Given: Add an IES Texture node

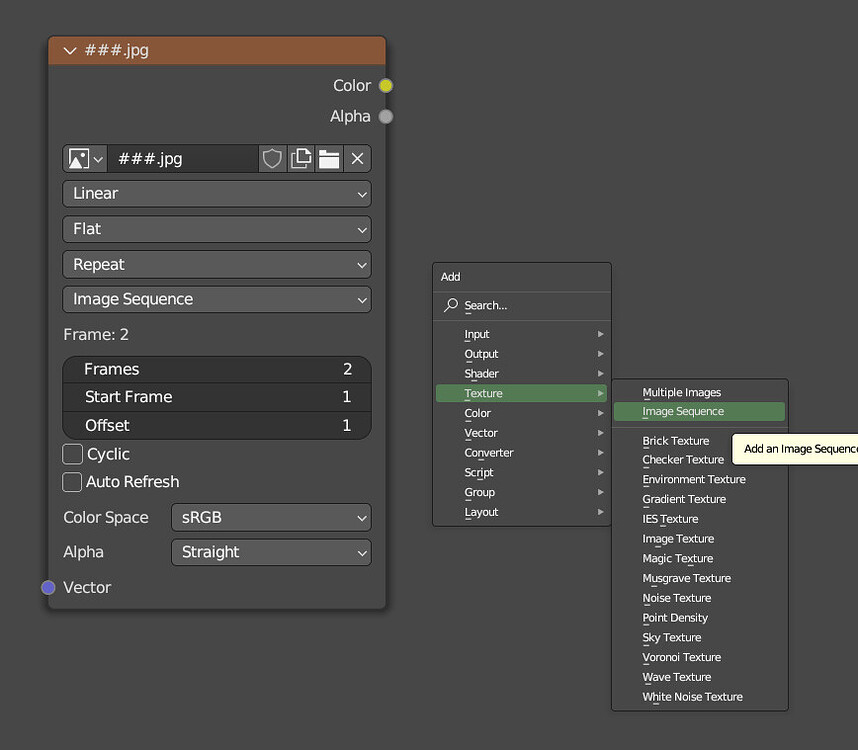Looking at the screenshot, I should pyautogui.click(x=699, y=519).
